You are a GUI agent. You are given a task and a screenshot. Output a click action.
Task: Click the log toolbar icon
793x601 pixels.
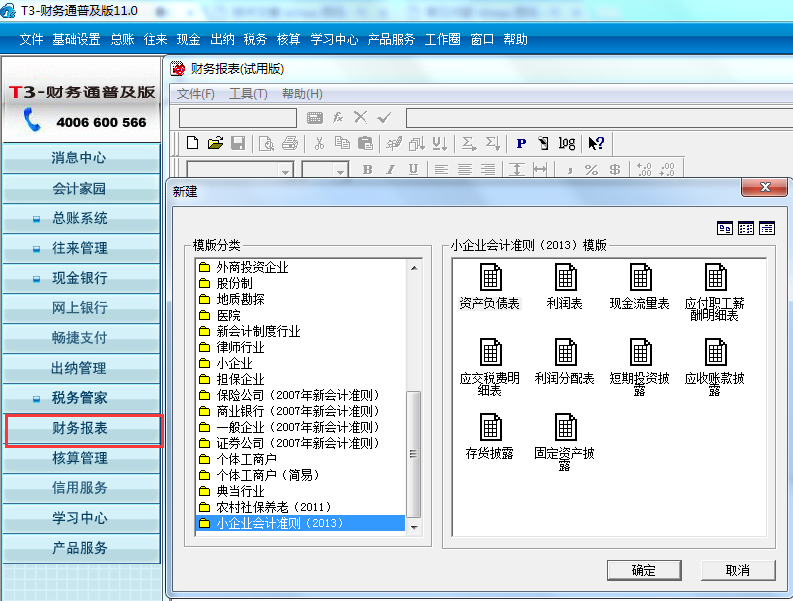[567, 144]
